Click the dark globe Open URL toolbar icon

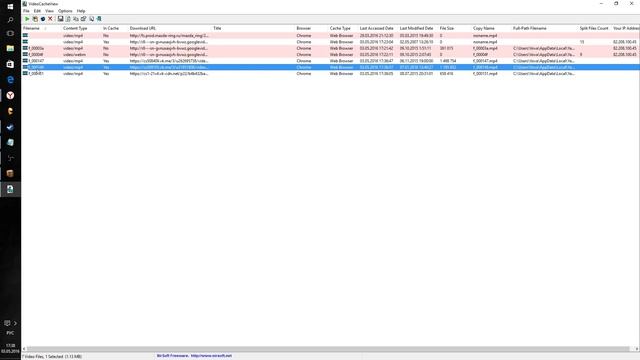pyautogui.click(x=43, y=19)
